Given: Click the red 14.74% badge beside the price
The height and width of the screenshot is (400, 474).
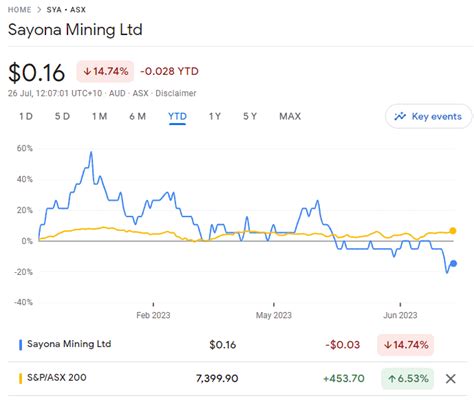Looking at the screenshot, I should point(105,71).
